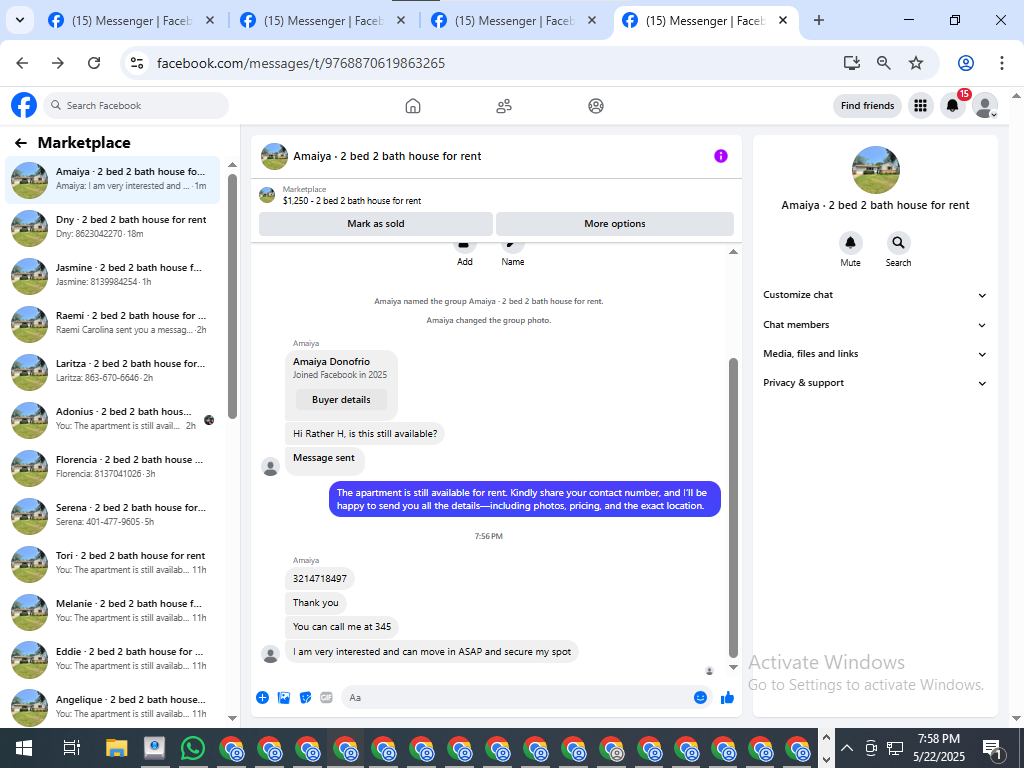Open the account profile avatar menu
Viewport: 1024px width, 768px height.
[x=985, y=106]
